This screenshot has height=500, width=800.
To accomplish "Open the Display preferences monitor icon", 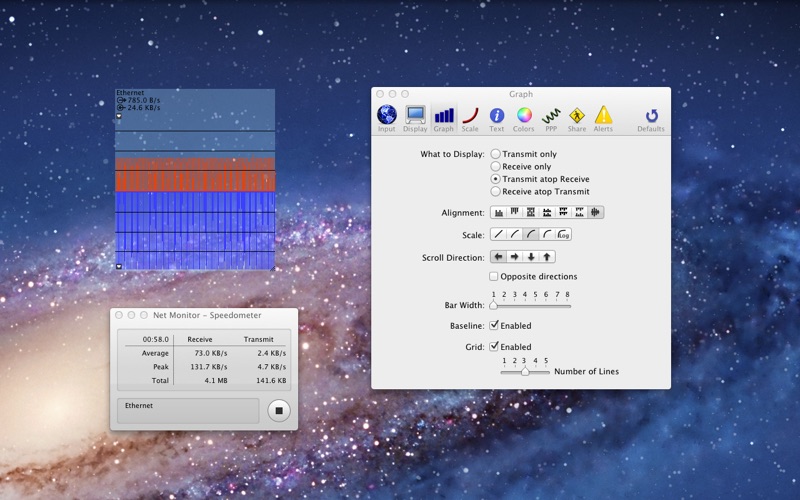I will pos(415,115).
